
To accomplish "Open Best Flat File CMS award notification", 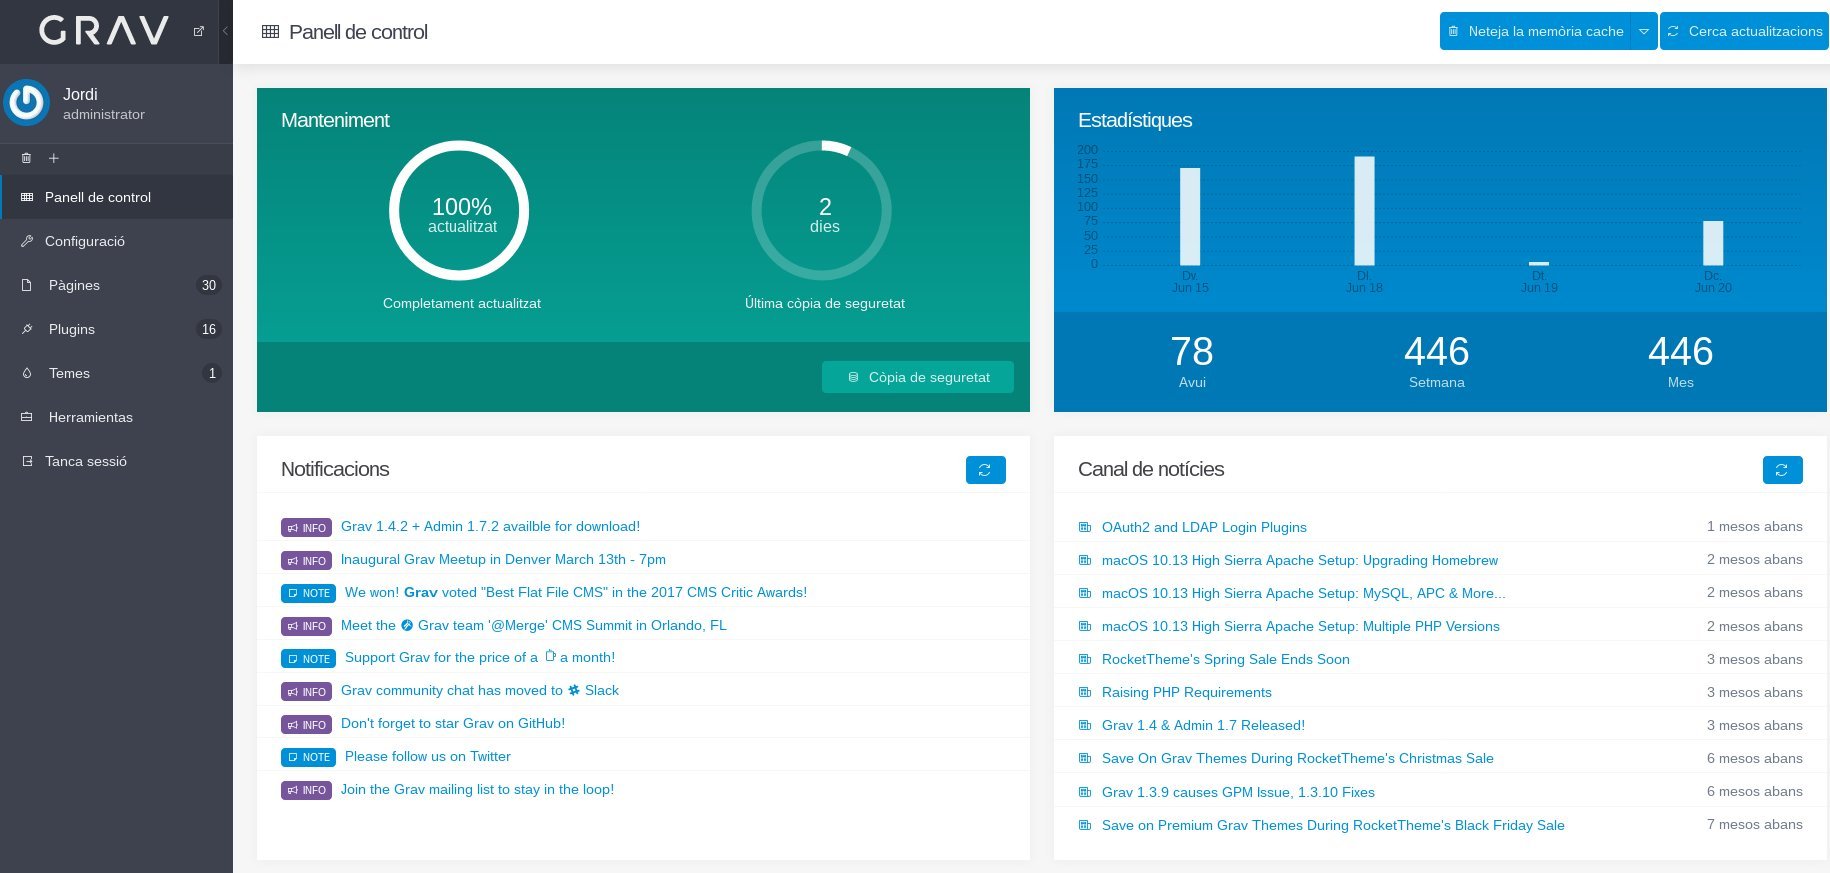I will pos(576,592).
